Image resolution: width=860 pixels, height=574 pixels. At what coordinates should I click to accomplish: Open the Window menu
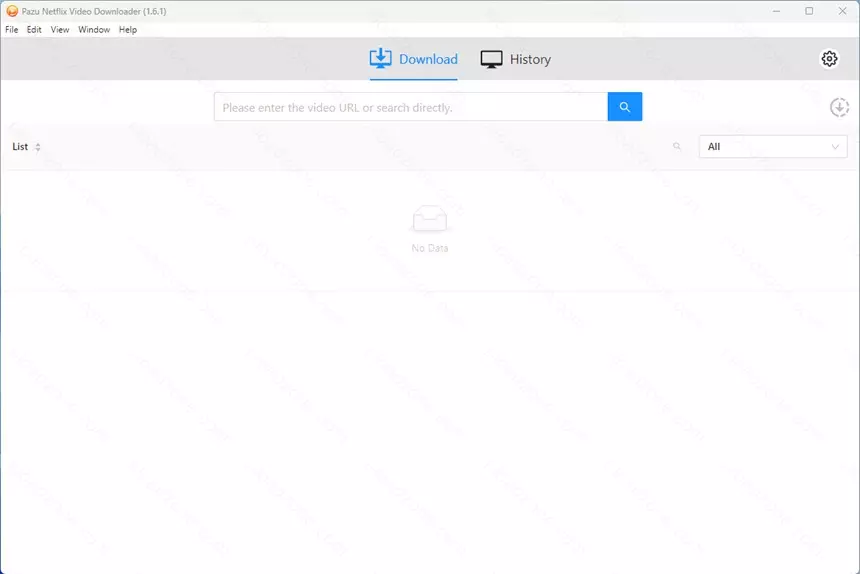[94, 30]
